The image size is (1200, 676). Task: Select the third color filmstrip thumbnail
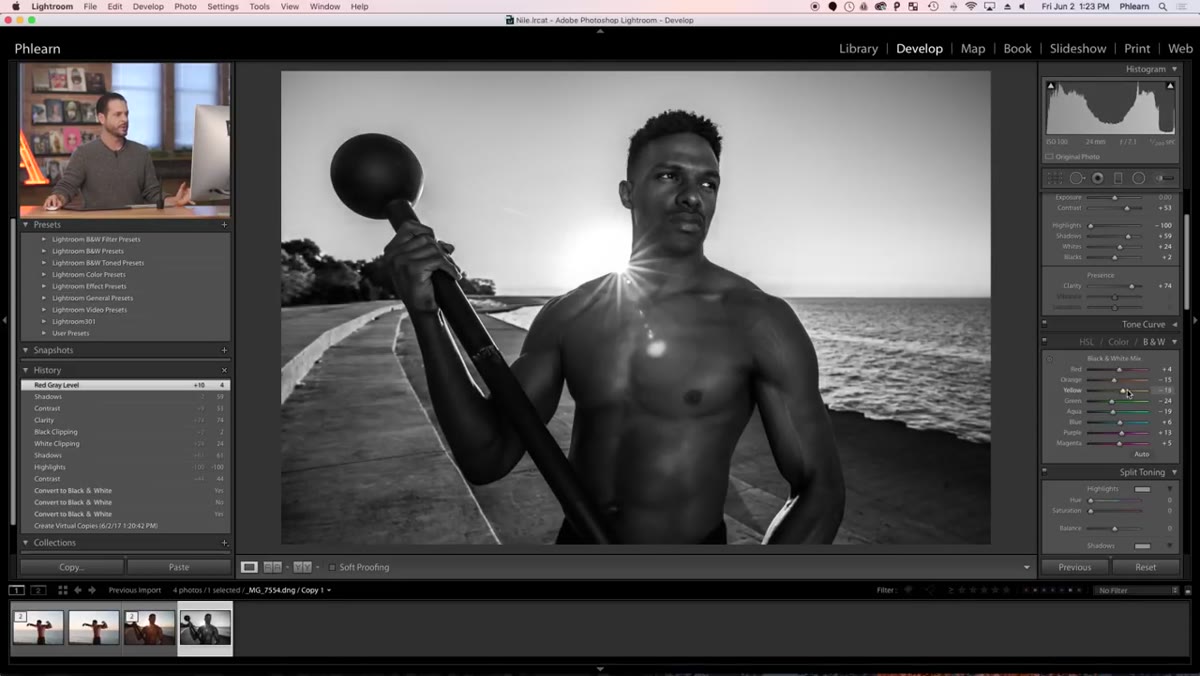tap(149, 628)
